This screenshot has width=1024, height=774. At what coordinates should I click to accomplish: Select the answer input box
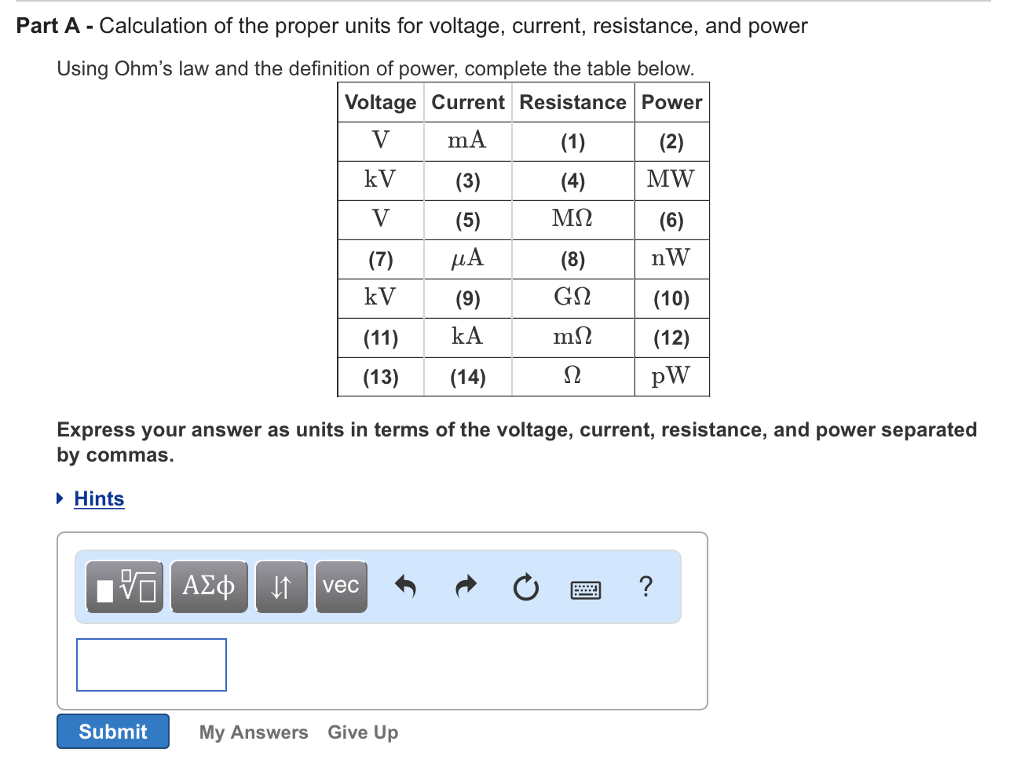pyautogui.click(x=151, y=664)
